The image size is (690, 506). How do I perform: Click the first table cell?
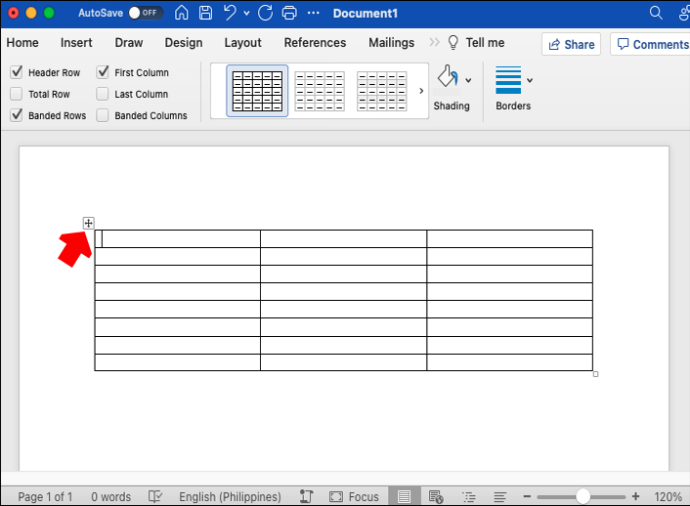tap(177, 238)
